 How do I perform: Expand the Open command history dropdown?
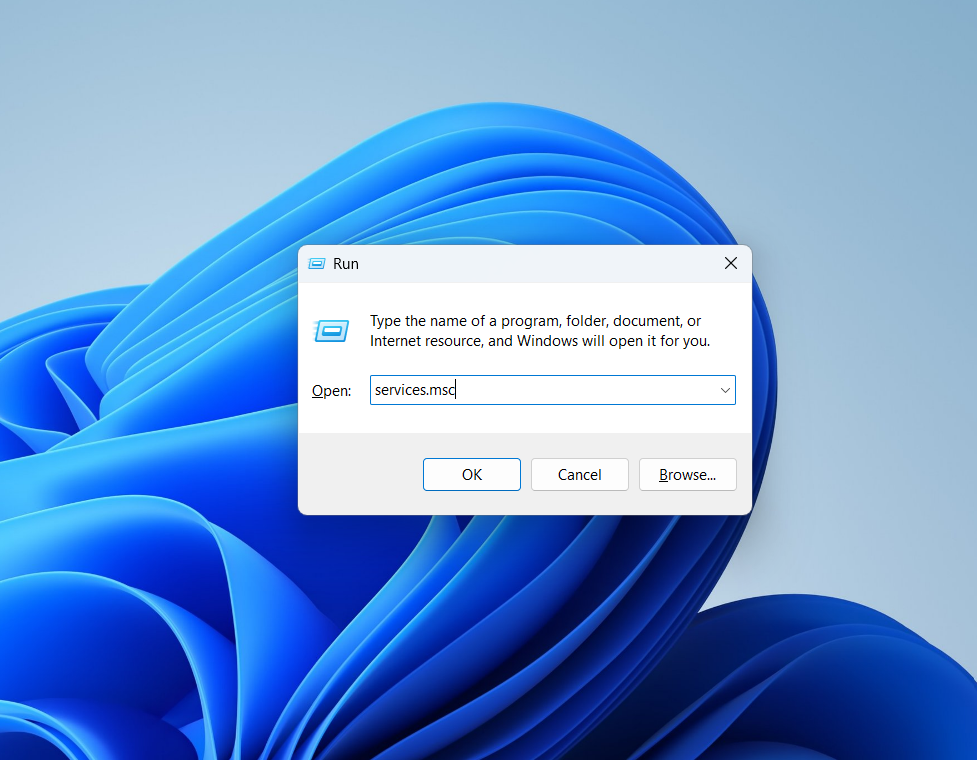coord(725,390)
